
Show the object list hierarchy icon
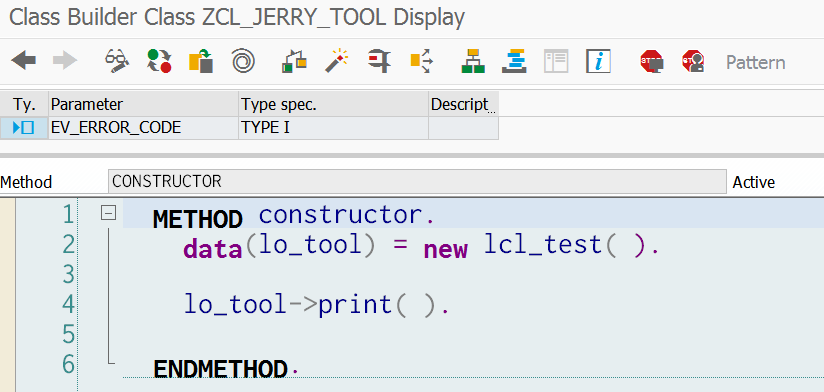(473, 61)
